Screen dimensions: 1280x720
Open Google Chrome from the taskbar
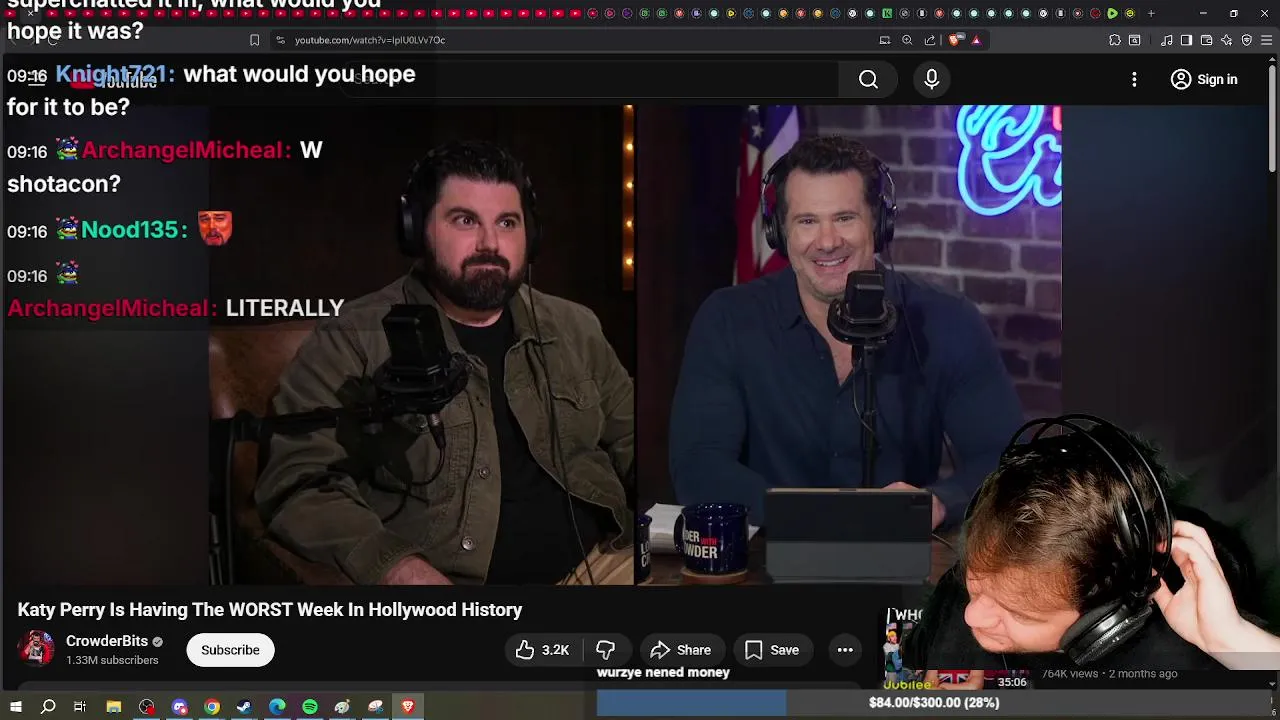[x=212, y=707]
